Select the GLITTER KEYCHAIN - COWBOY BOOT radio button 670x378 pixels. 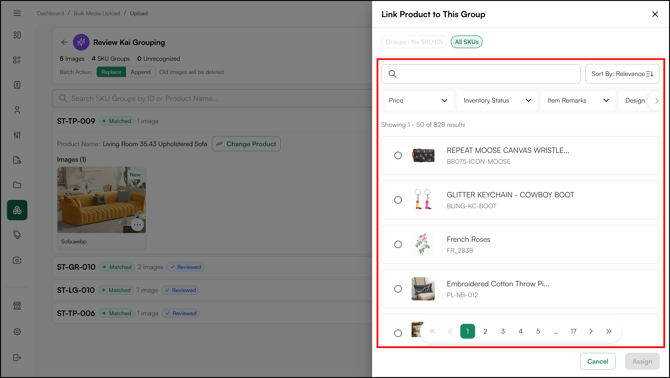[x=398, y=200]
